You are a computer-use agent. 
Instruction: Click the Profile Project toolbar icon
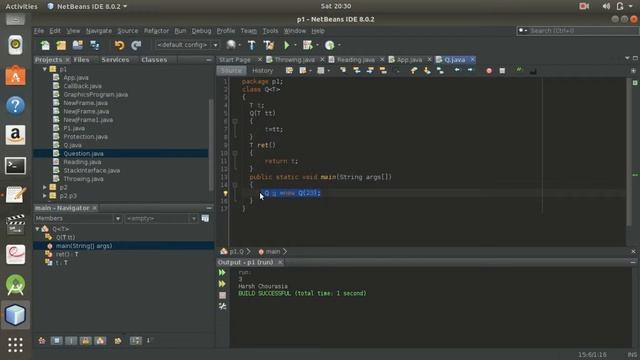click(329, 45)
